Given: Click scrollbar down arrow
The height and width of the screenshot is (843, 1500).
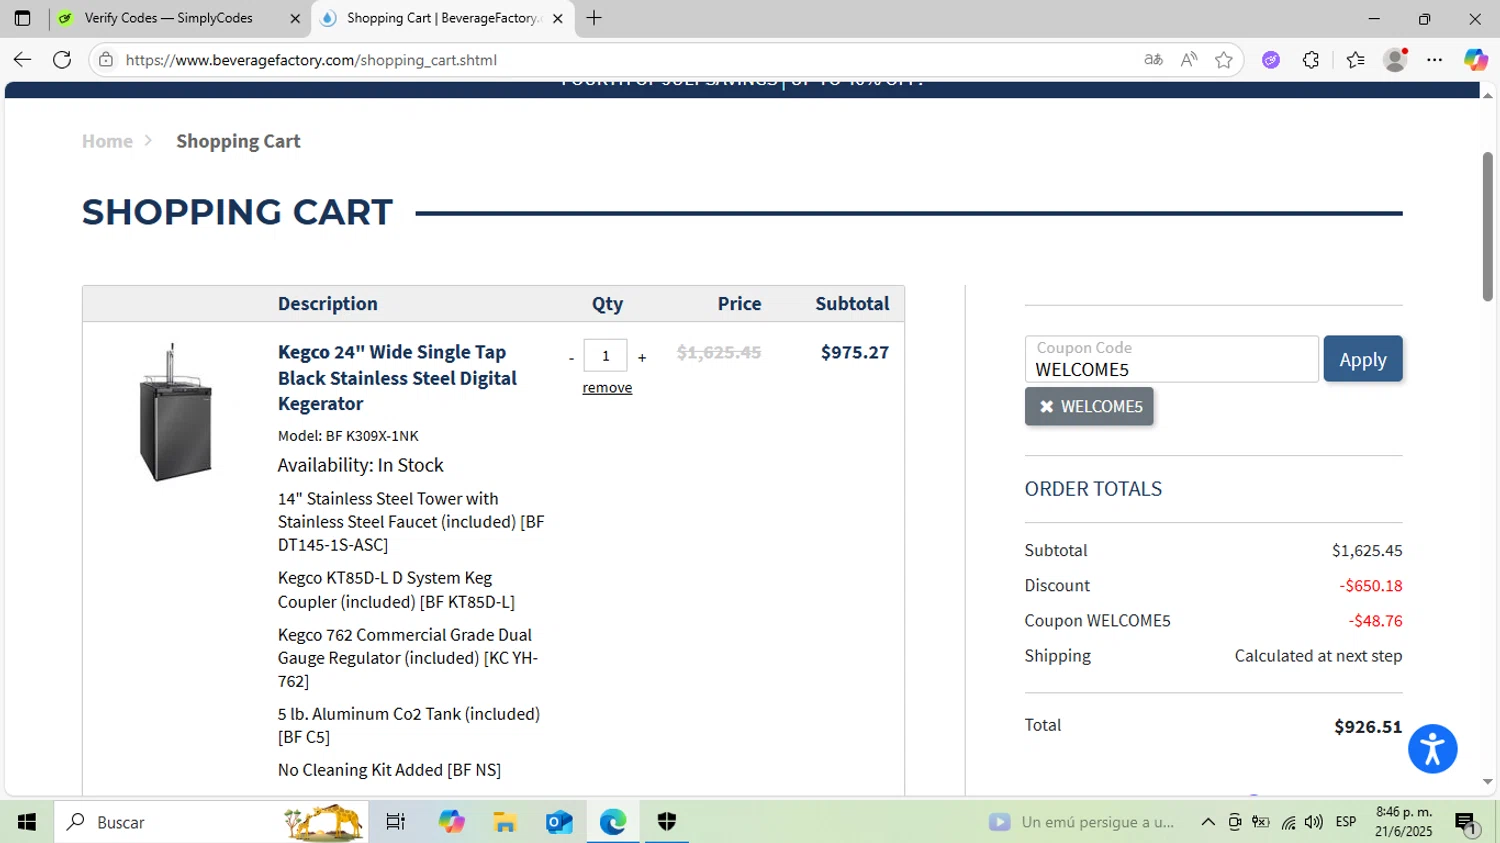Looking at the screenshot, I should [1487, 782].
